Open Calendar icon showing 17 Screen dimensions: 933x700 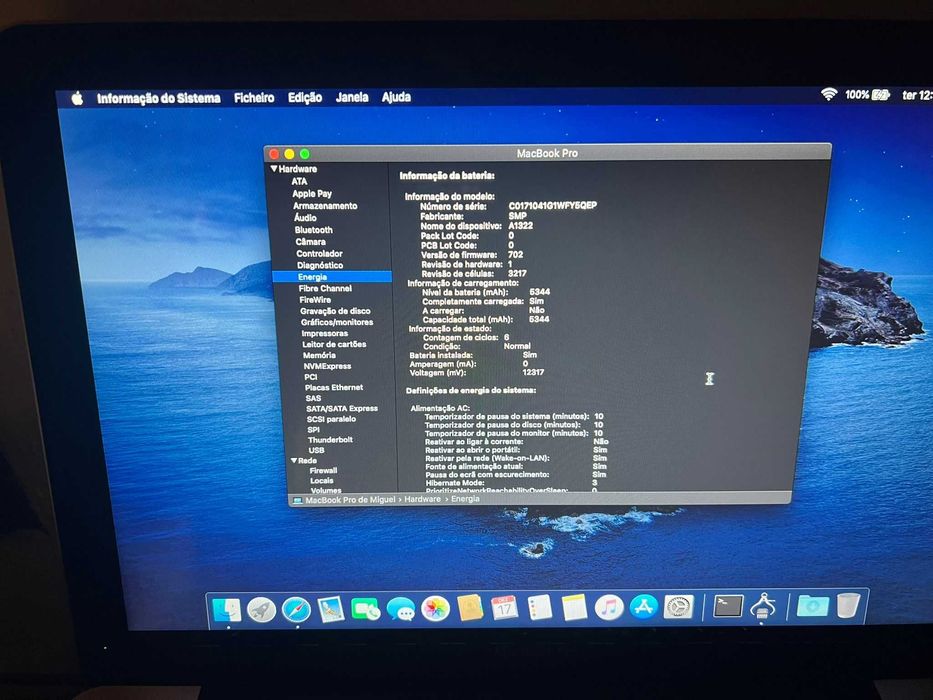505,608
